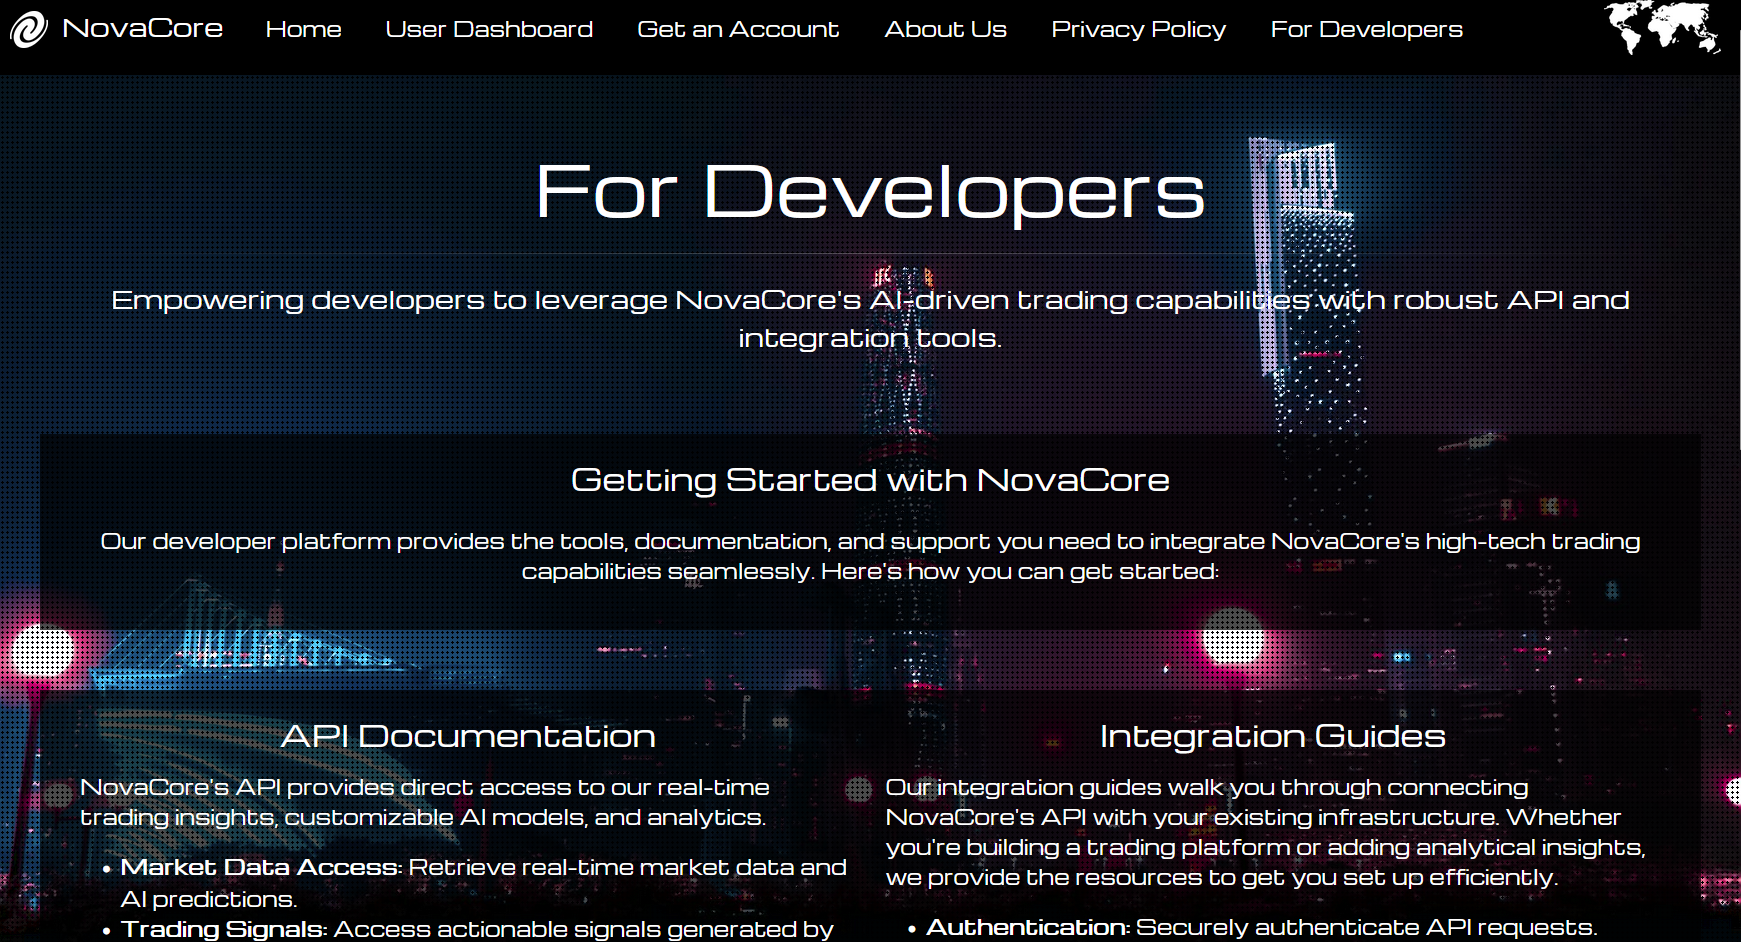Go to the Home page

tap(303, 30)
